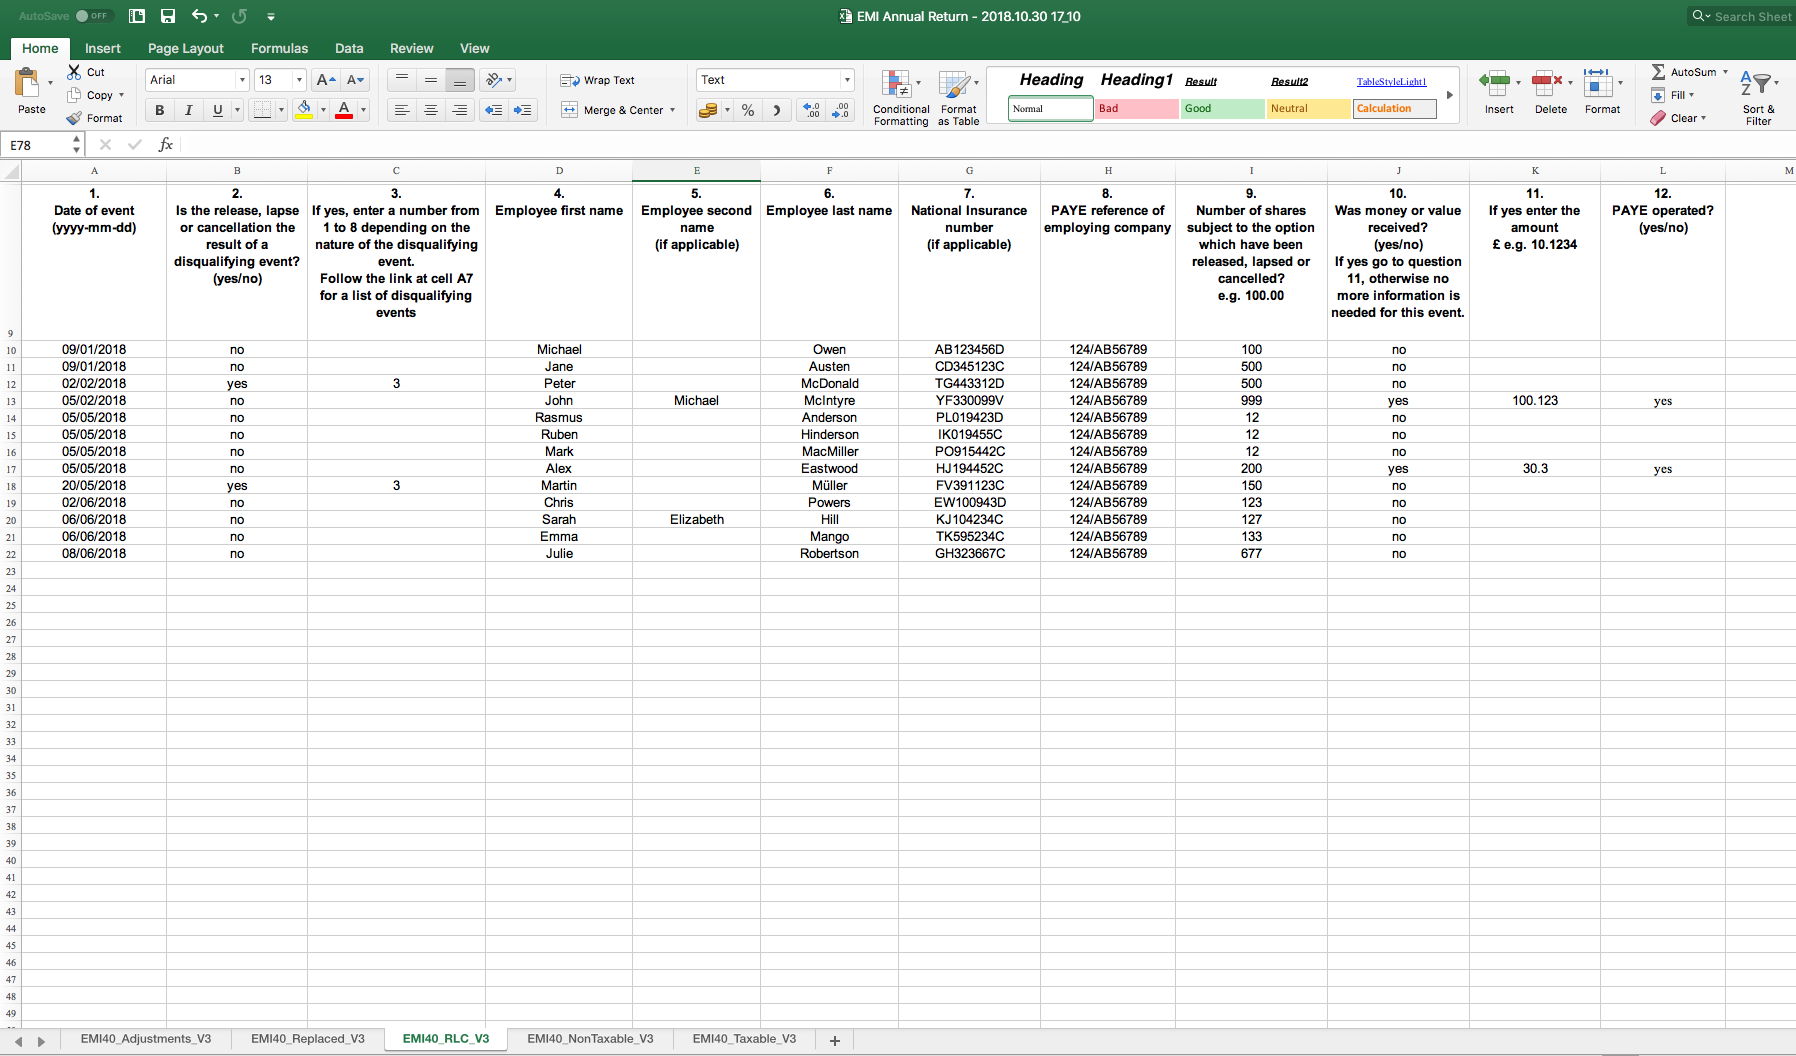Open the Undo history dropdown arrow
This screenshot has height=1056, width=1796.
216,17
